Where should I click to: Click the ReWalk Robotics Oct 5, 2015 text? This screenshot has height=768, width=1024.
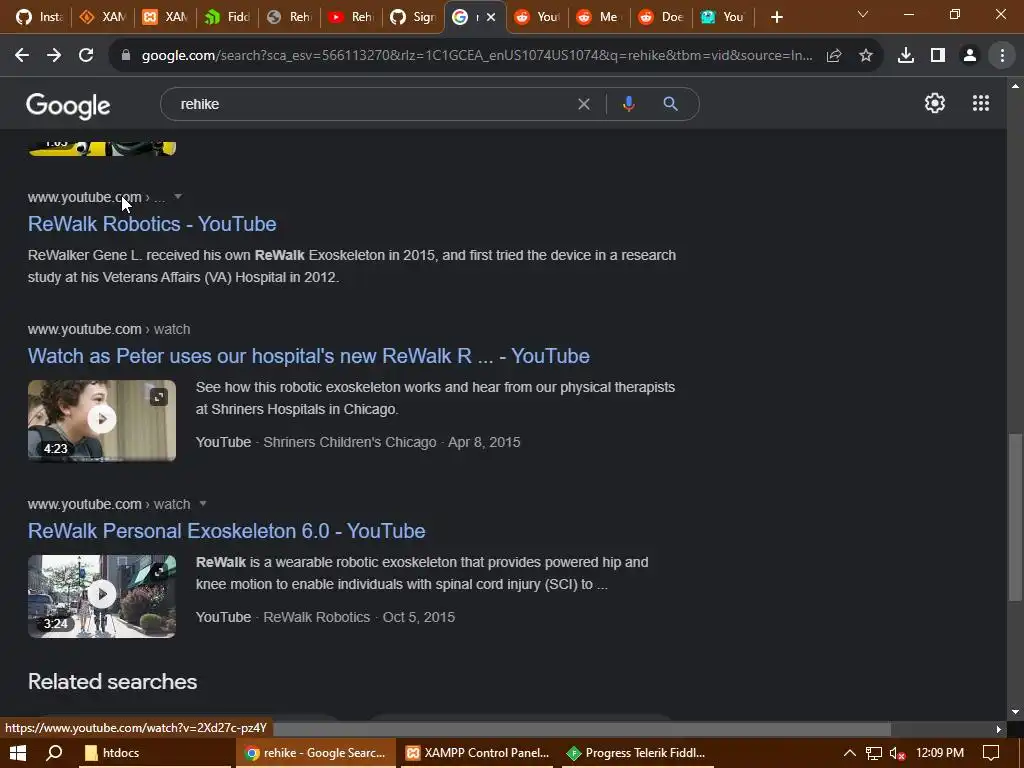pos(359,617)
